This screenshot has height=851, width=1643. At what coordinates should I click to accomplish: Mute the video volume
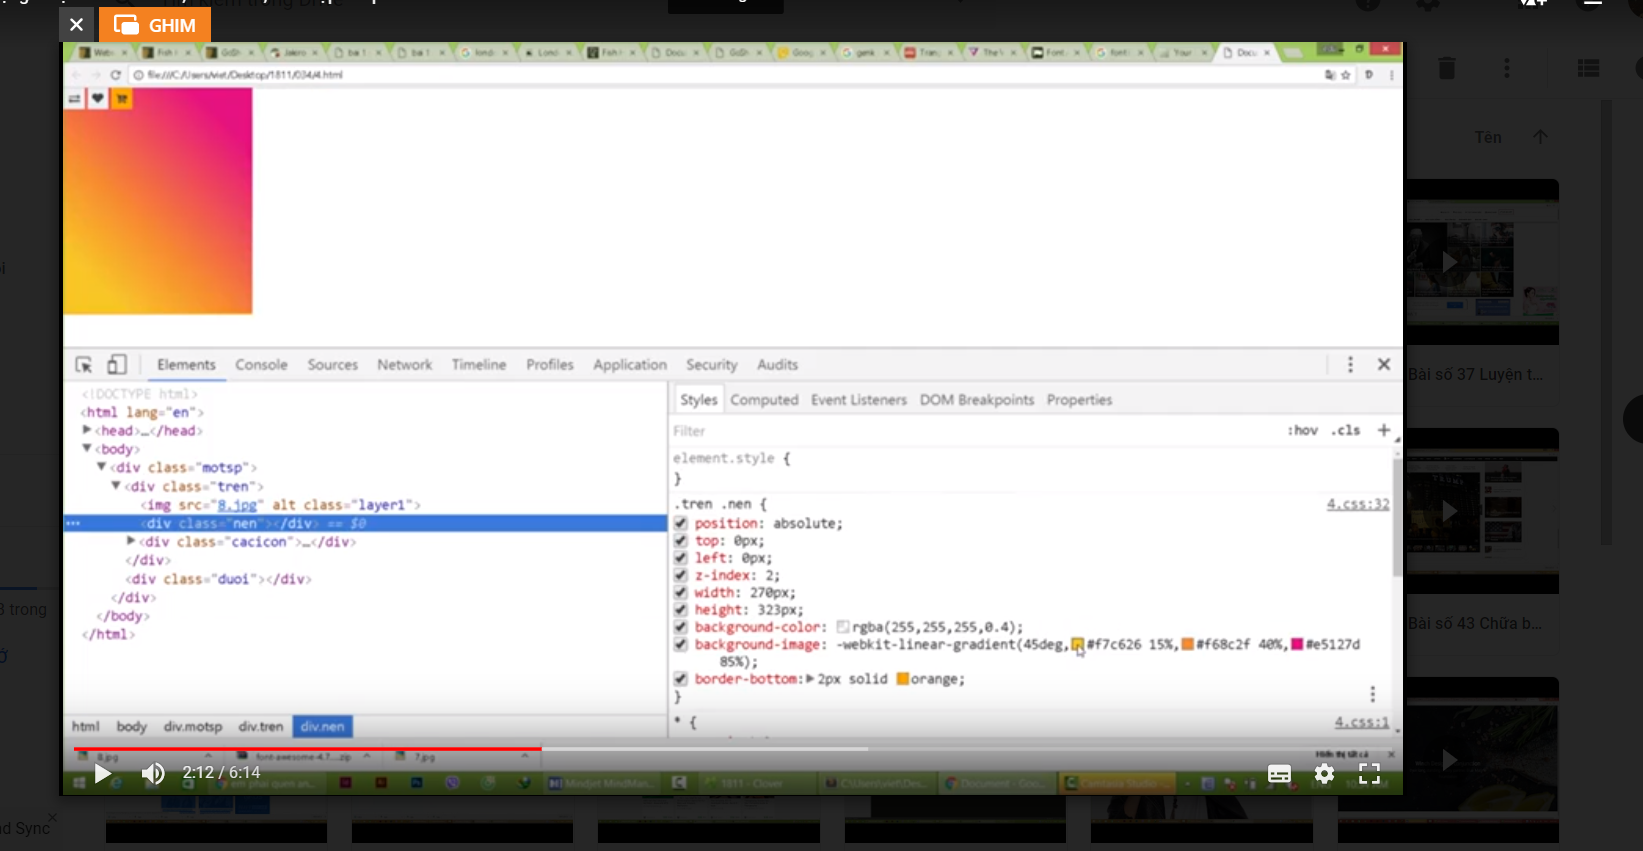coord(153,773)
